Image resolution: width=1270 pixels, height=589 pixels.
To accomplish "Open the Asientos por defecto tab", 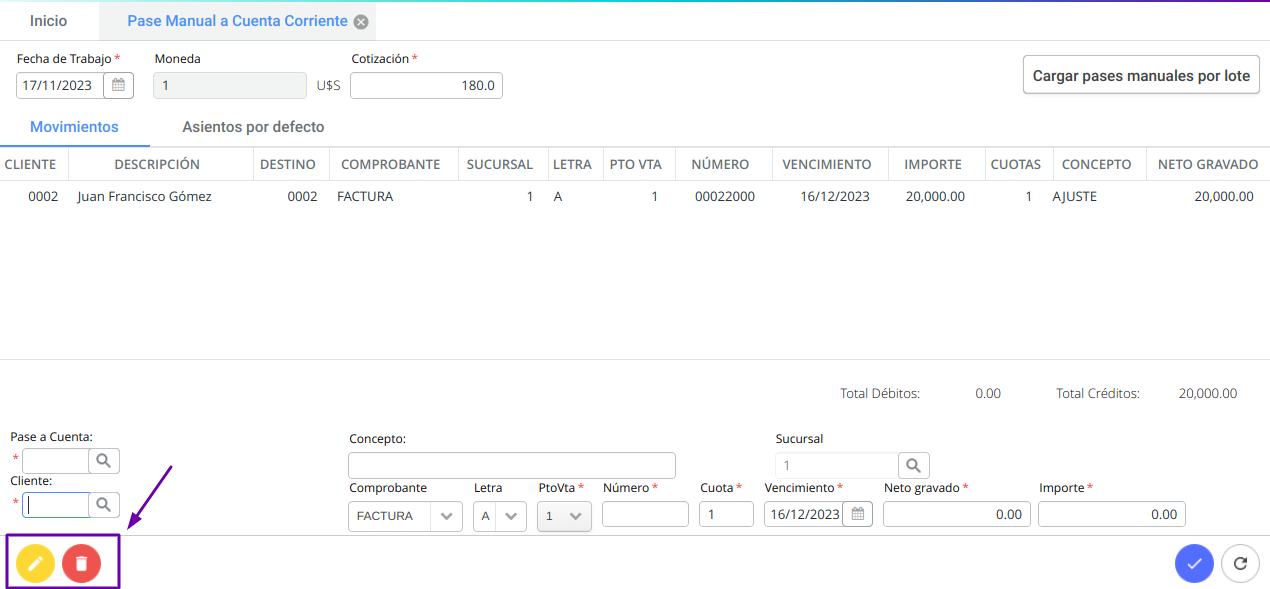I will (x=253, y=127).
